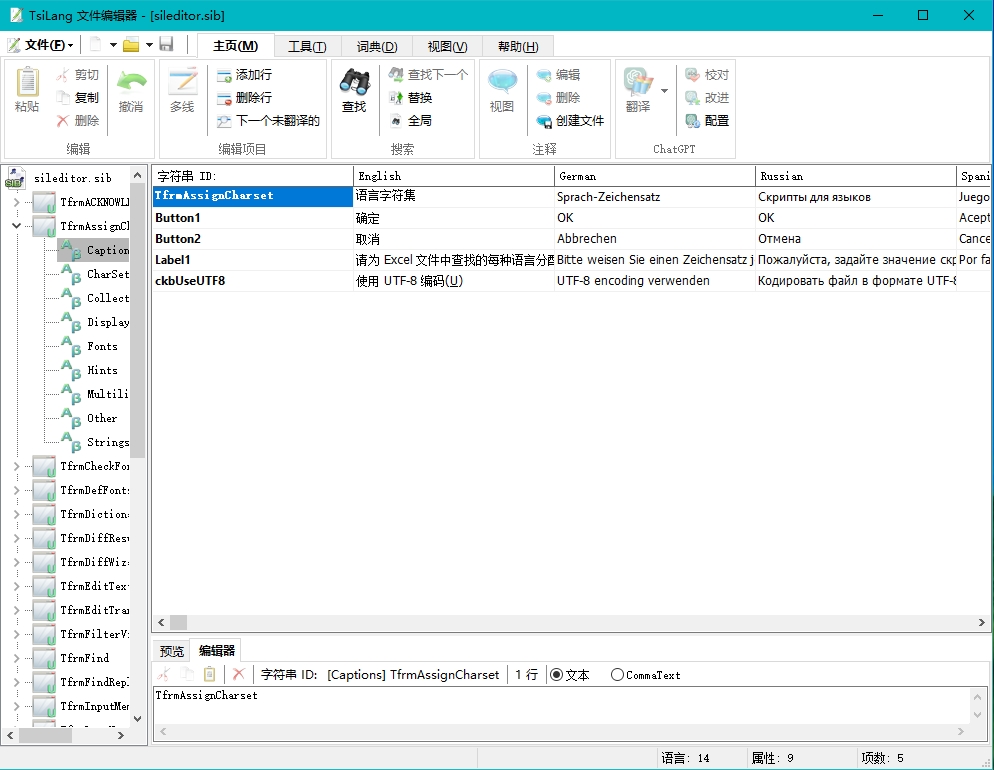Click the Paste (粘贴) clipboard icon
Viewport: 994px width, 770px height.
[27, 82]
